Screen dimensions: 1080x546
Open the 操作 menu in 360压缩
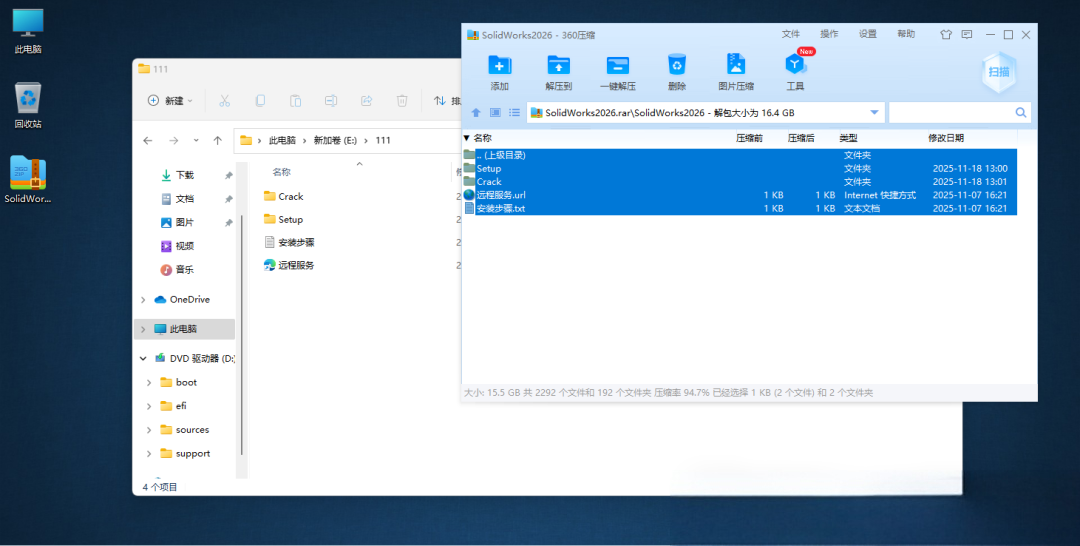click(829, 34)
